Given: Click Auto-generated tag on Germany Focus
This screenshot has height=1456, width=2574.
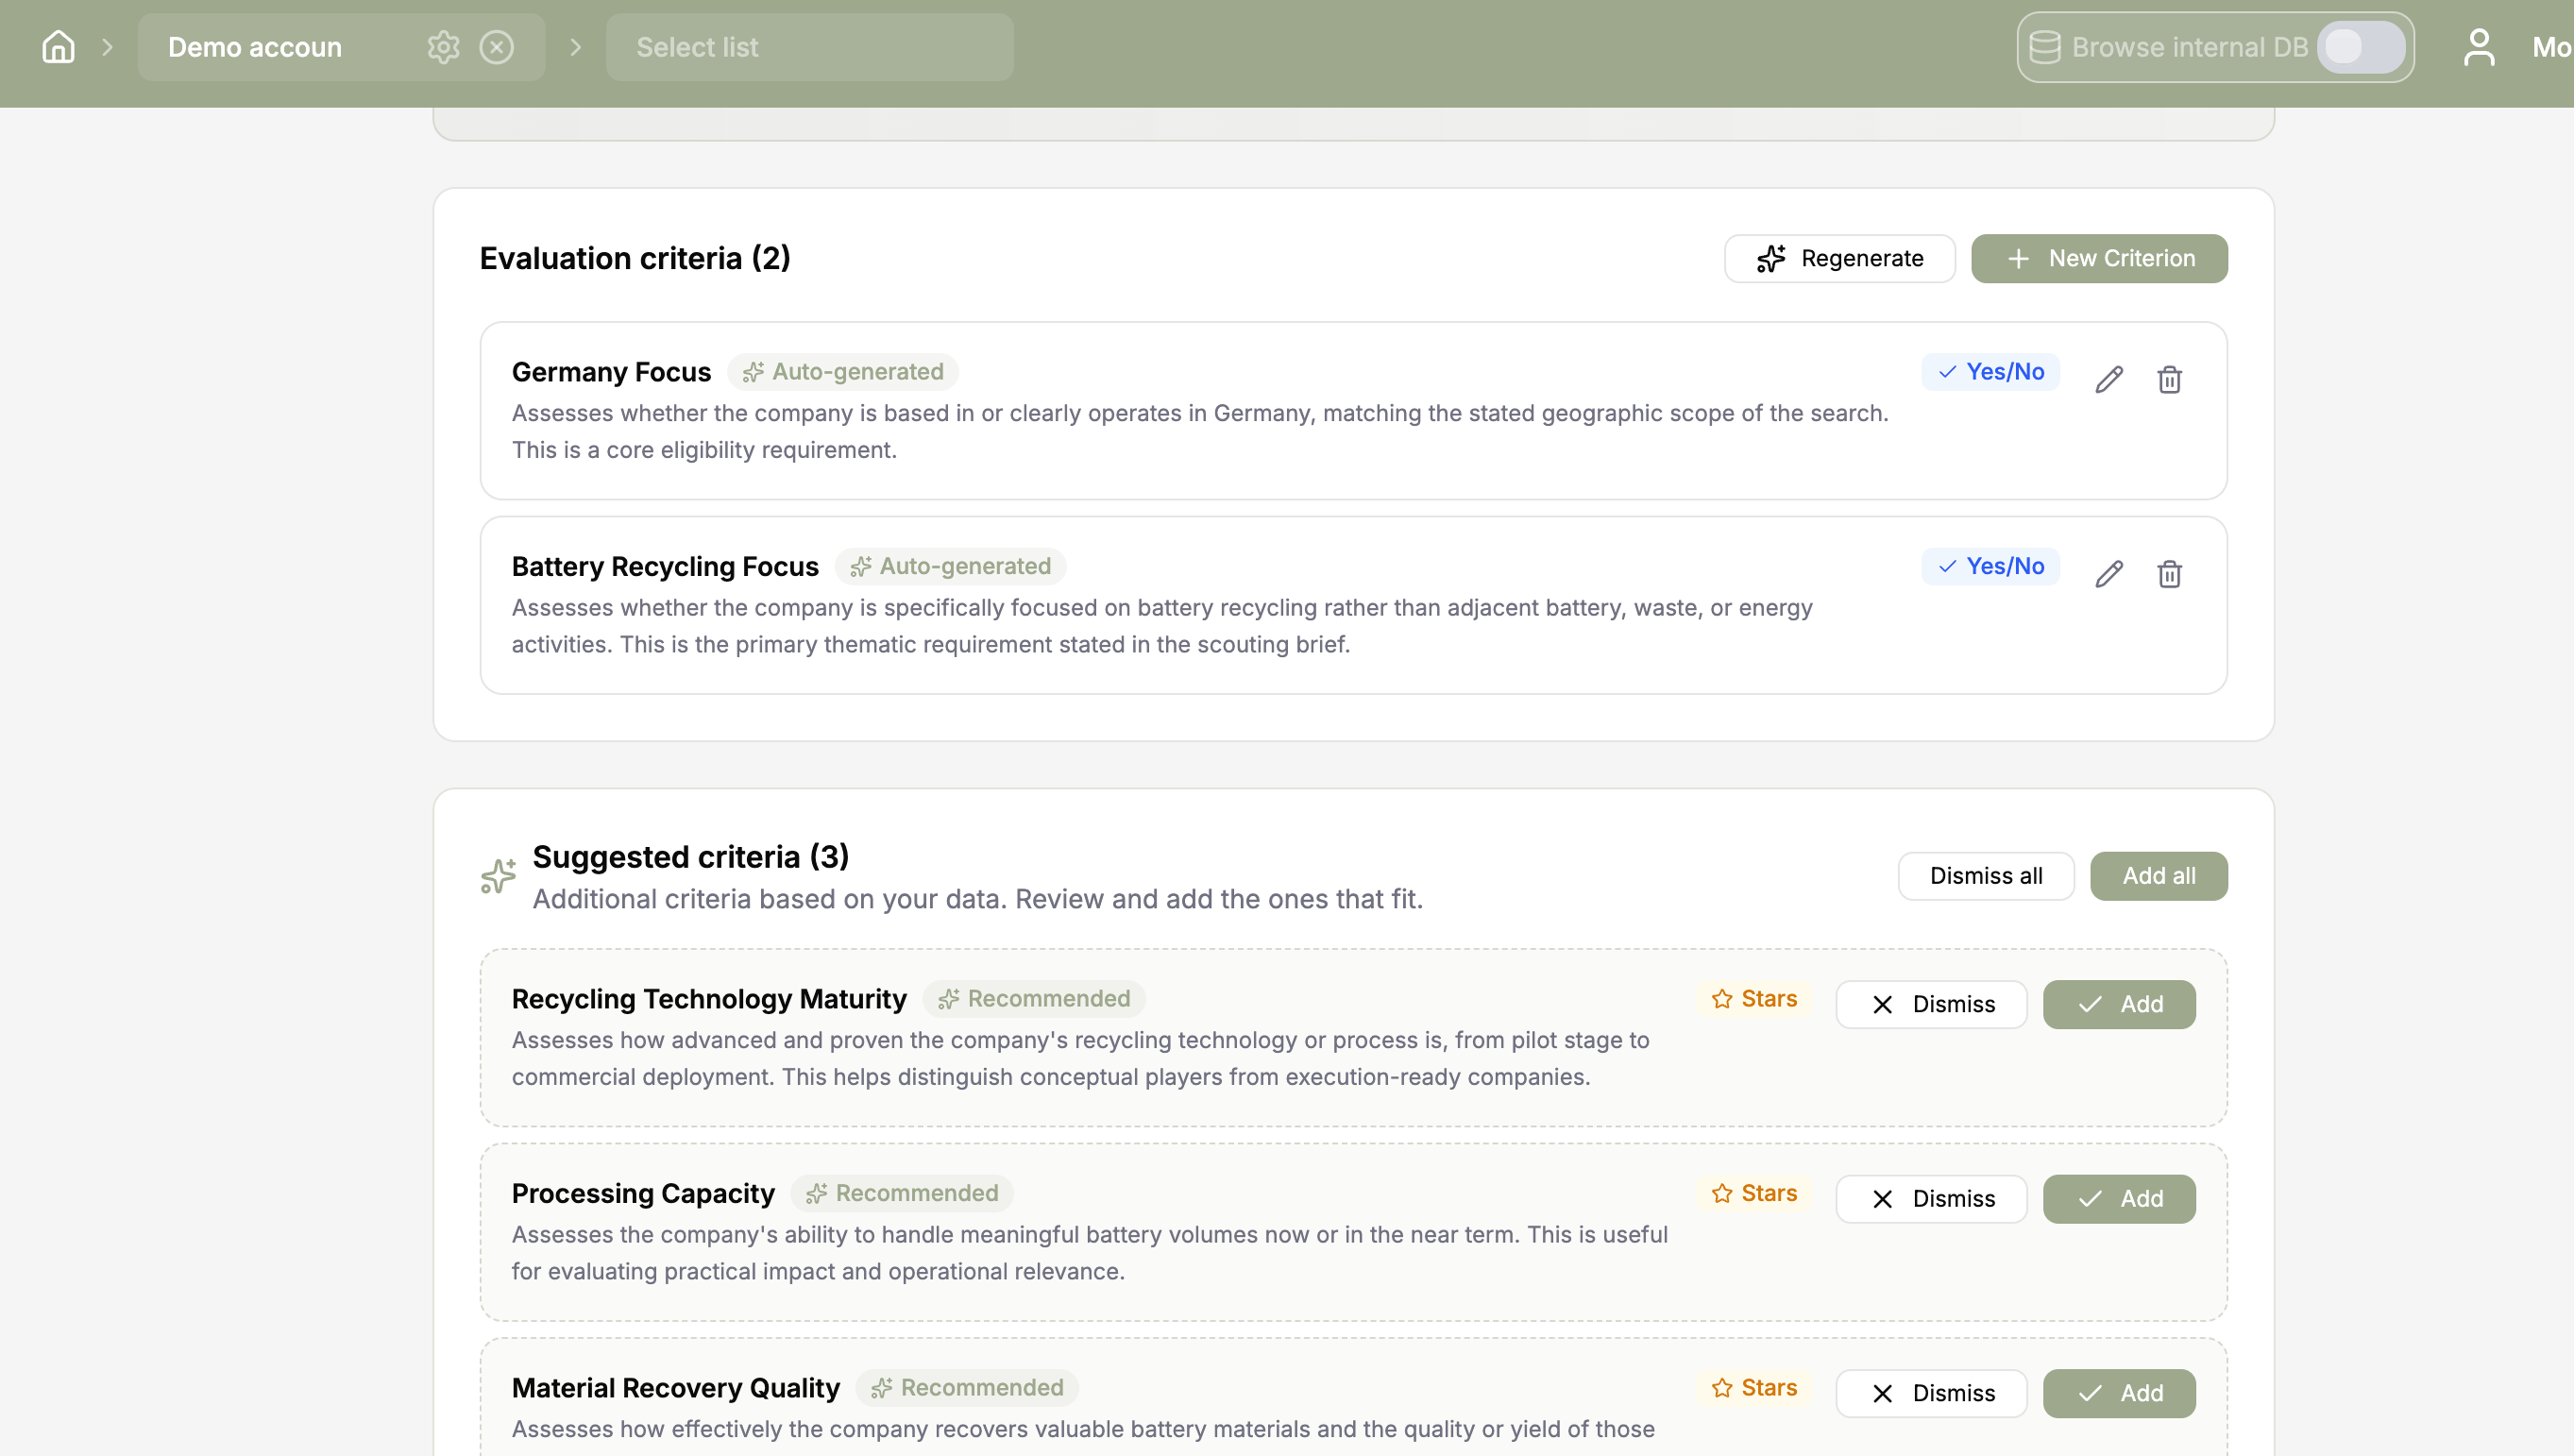Looking at the screenshot, I should (843, 372).
